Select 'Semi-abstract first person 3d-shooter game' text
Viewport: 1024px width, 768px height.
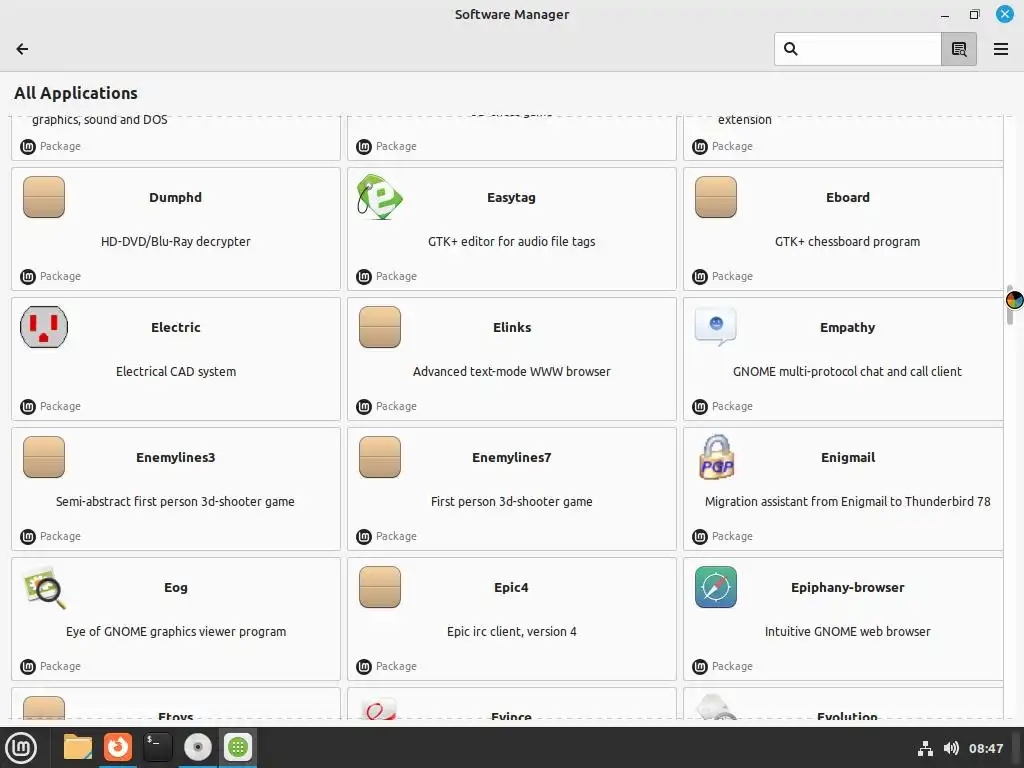click(175, 502)
